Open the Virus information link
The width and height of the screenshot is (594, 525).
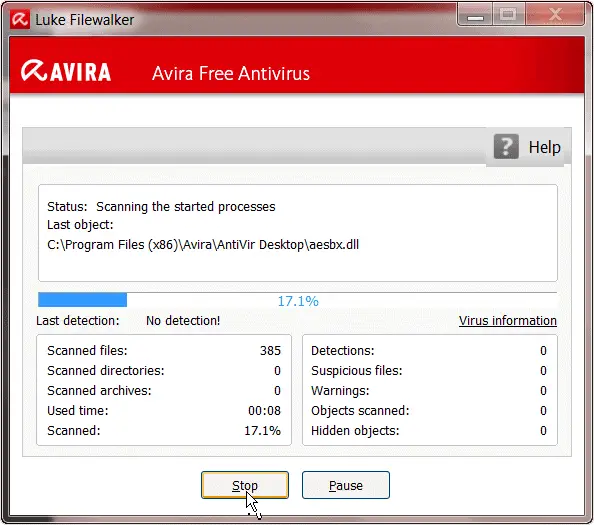(508, 320)
